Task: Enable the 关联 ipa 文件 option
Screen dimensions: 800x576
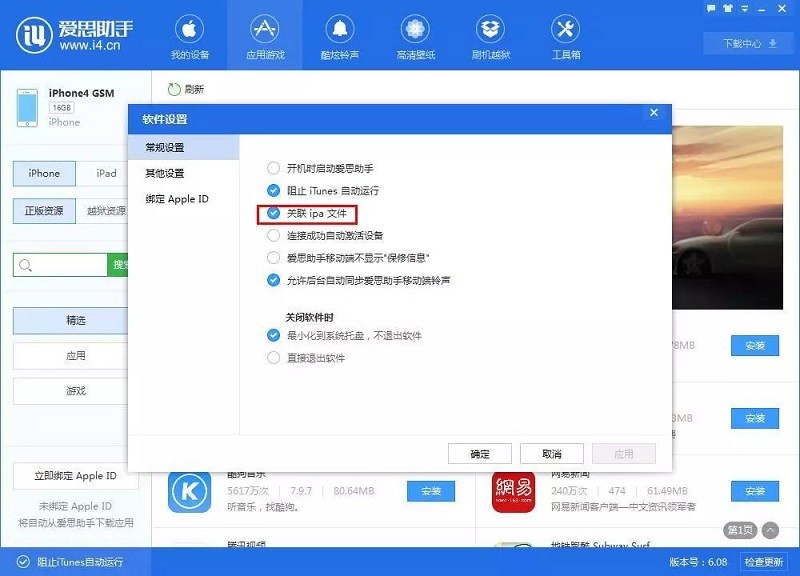Action: click(273, 213)
